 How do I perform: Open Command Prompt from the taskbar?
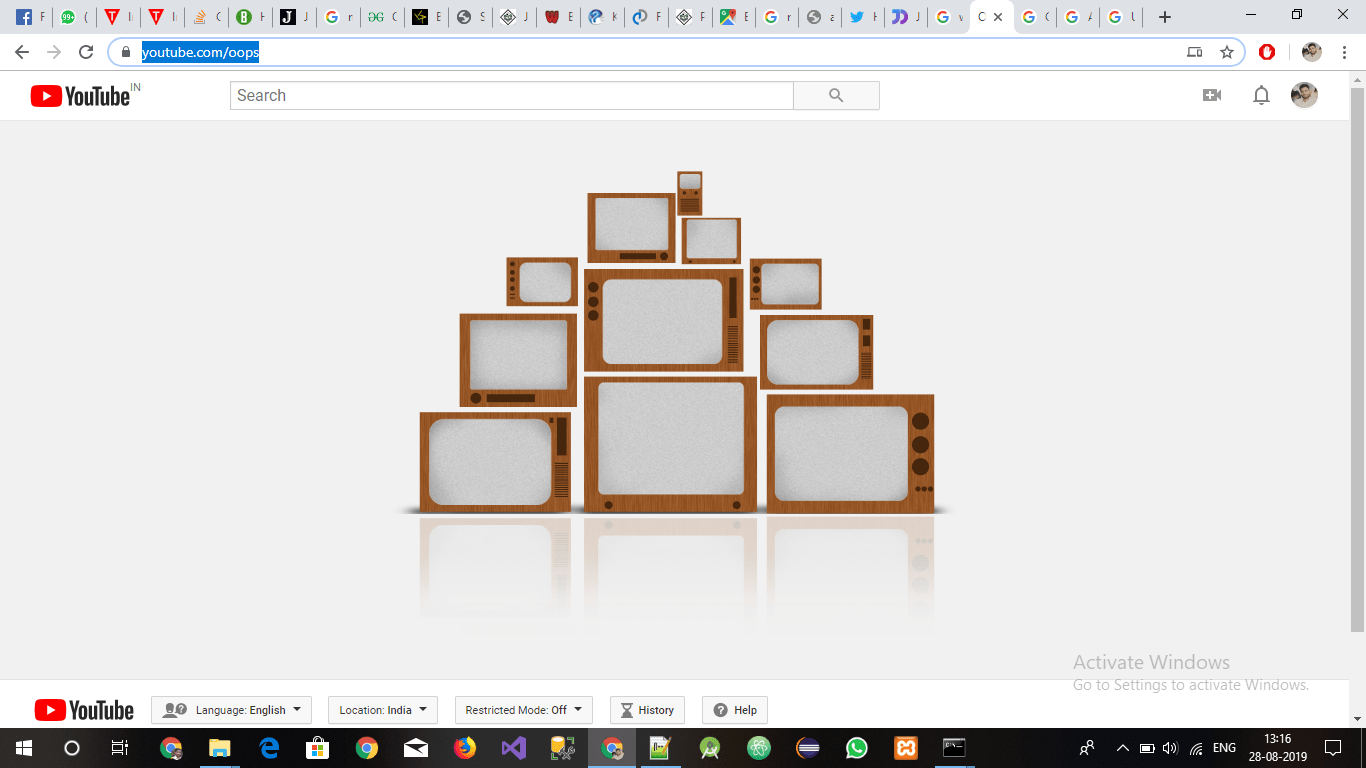pyautogui.click(x=955, y=748)
